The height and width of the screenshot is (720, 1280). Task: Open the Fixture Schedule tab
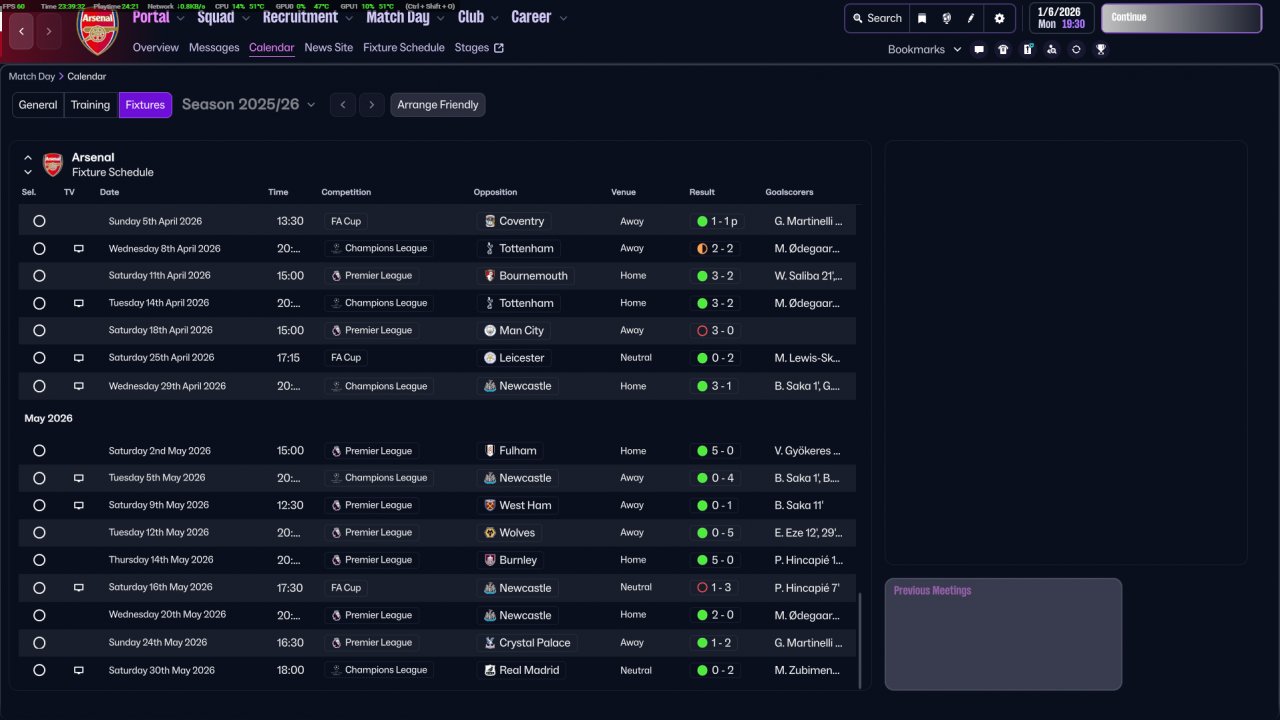[x=404, y=47]
